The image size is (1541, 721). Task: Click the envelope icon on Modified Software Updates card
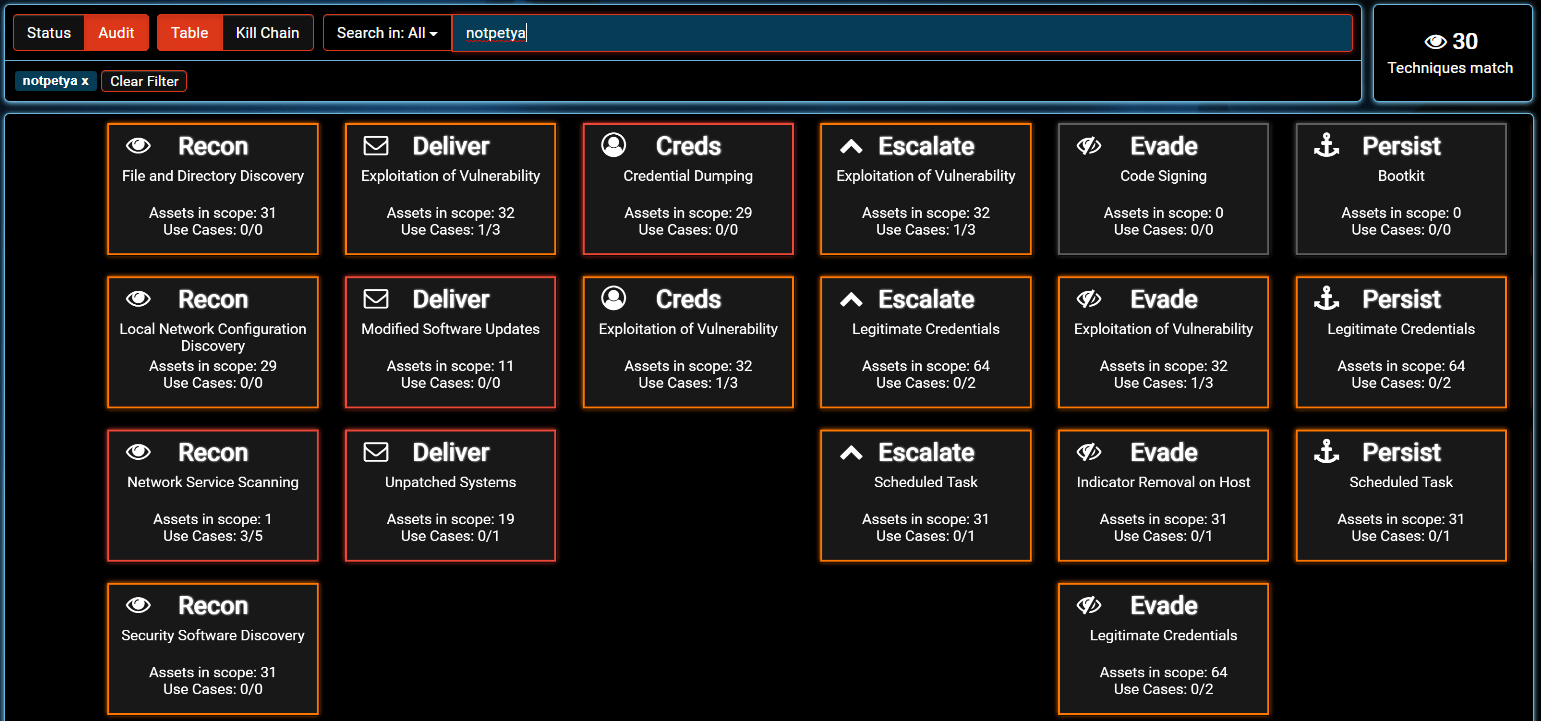[376, 299]
